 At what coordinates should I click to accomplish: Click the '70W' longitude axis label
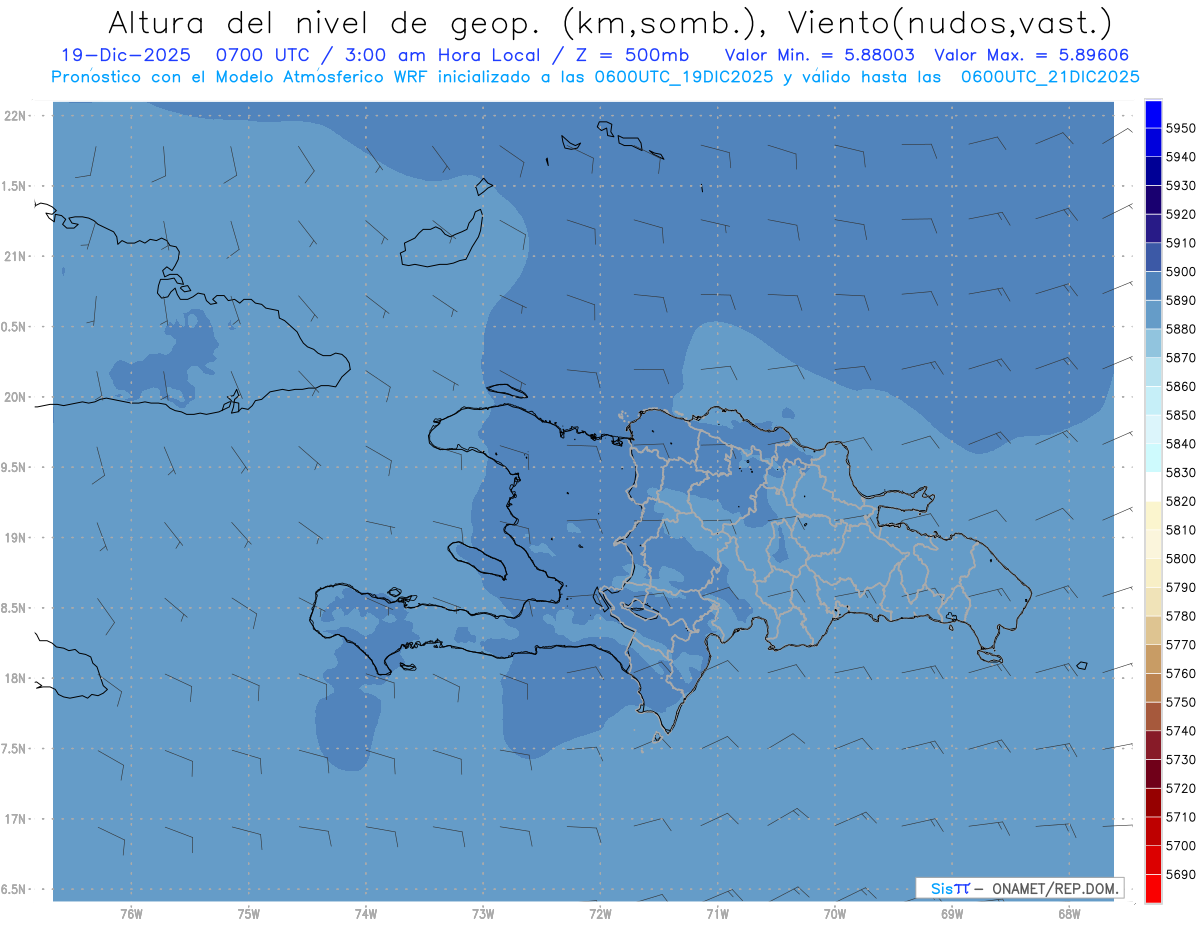tap(835, 914)
